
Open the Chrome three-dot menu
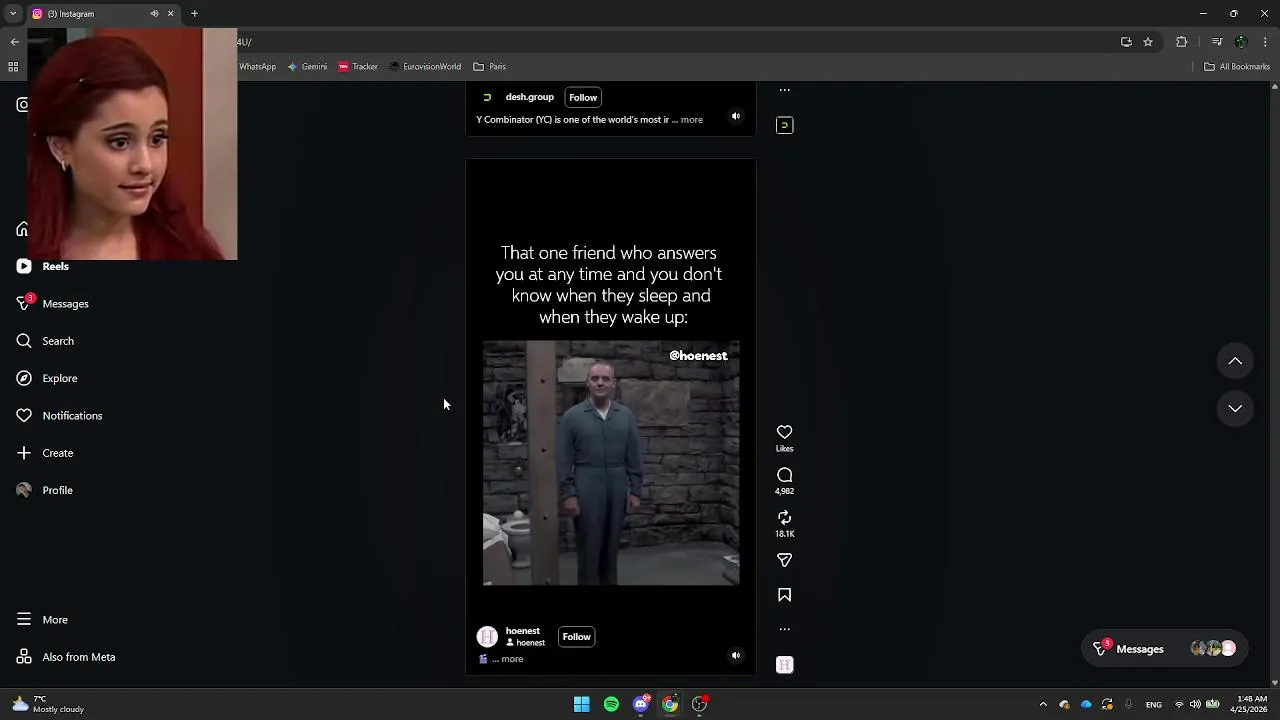1265,42
